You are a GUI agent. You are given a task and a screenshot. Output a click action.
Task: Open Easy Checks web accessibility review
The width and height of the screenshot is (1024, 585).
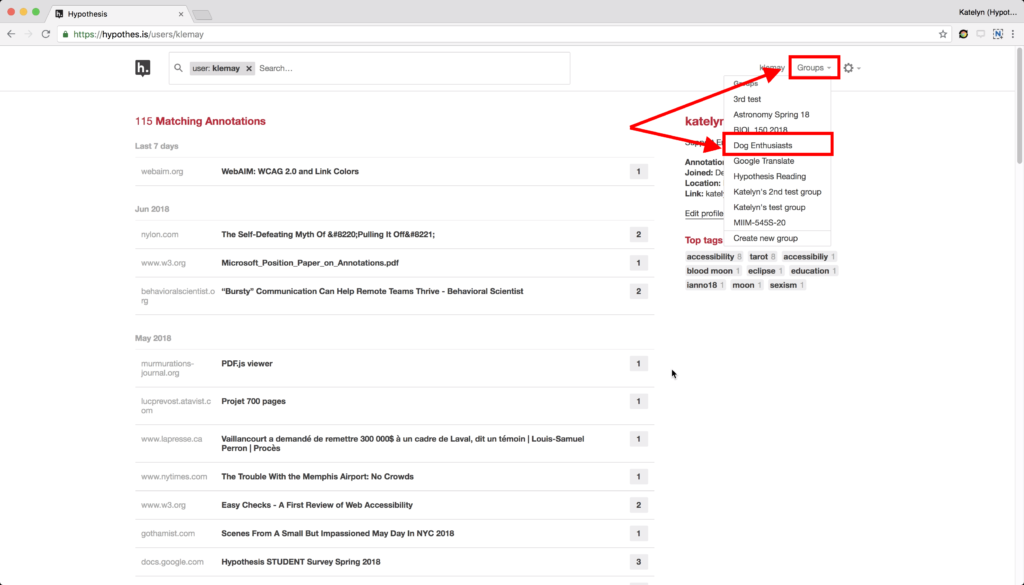(x=317, y=505)
